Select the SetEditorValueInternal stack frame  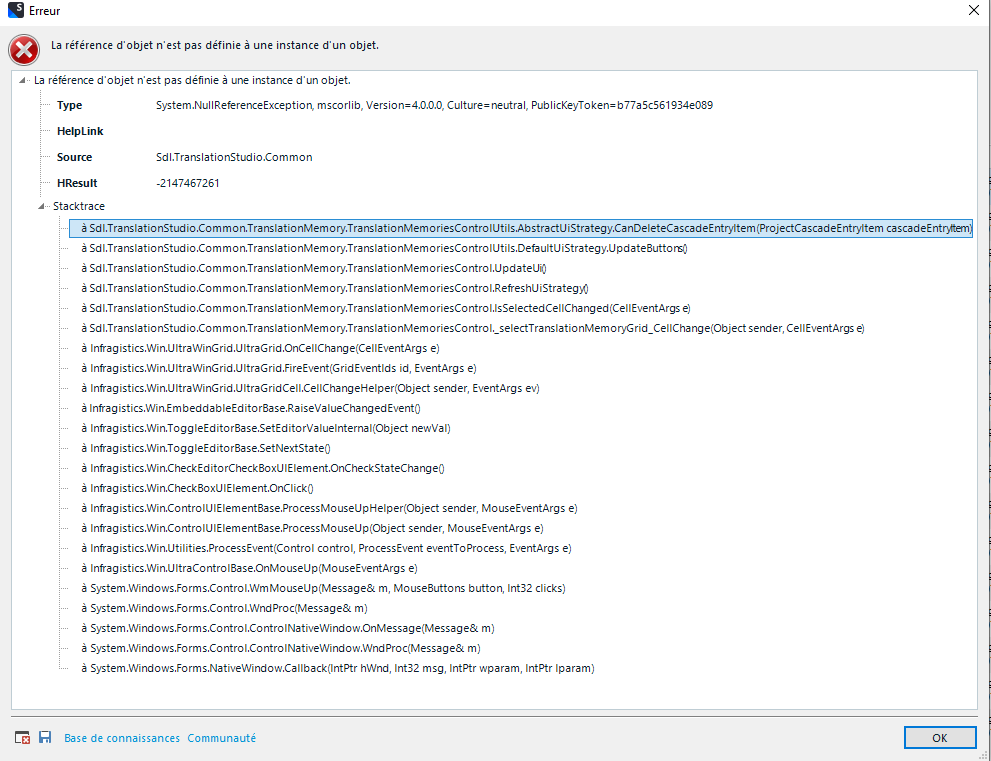tap(266, 429)
